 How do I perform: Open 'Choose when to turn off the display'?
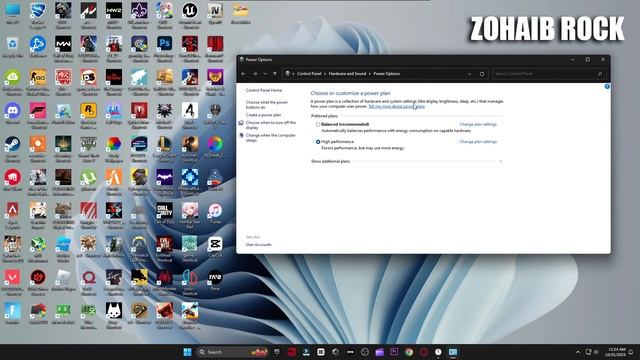tap(271, 125)
